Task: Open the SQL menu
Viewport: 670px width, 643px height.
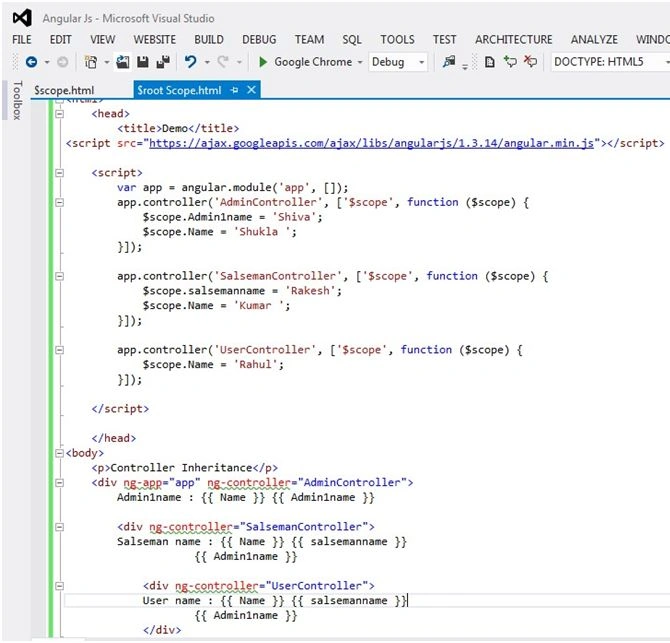Action: point(352,40)
